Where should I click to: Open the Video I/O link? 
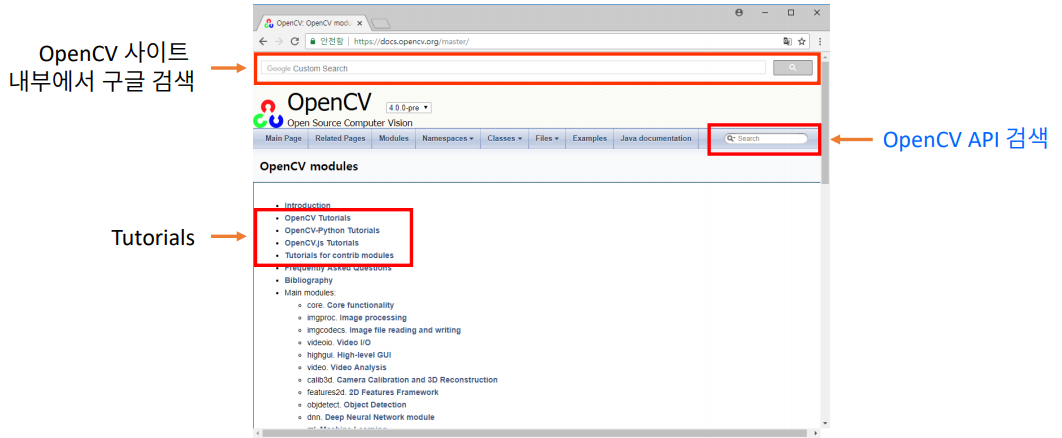354,343
